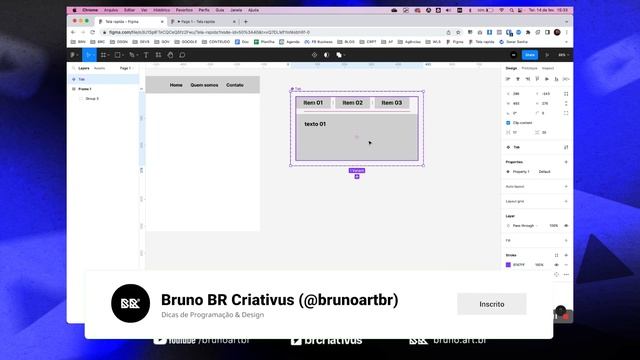Click Contato on the canvas
The width and height of the screenshot is (640, 360).
(x=235, y=85)
